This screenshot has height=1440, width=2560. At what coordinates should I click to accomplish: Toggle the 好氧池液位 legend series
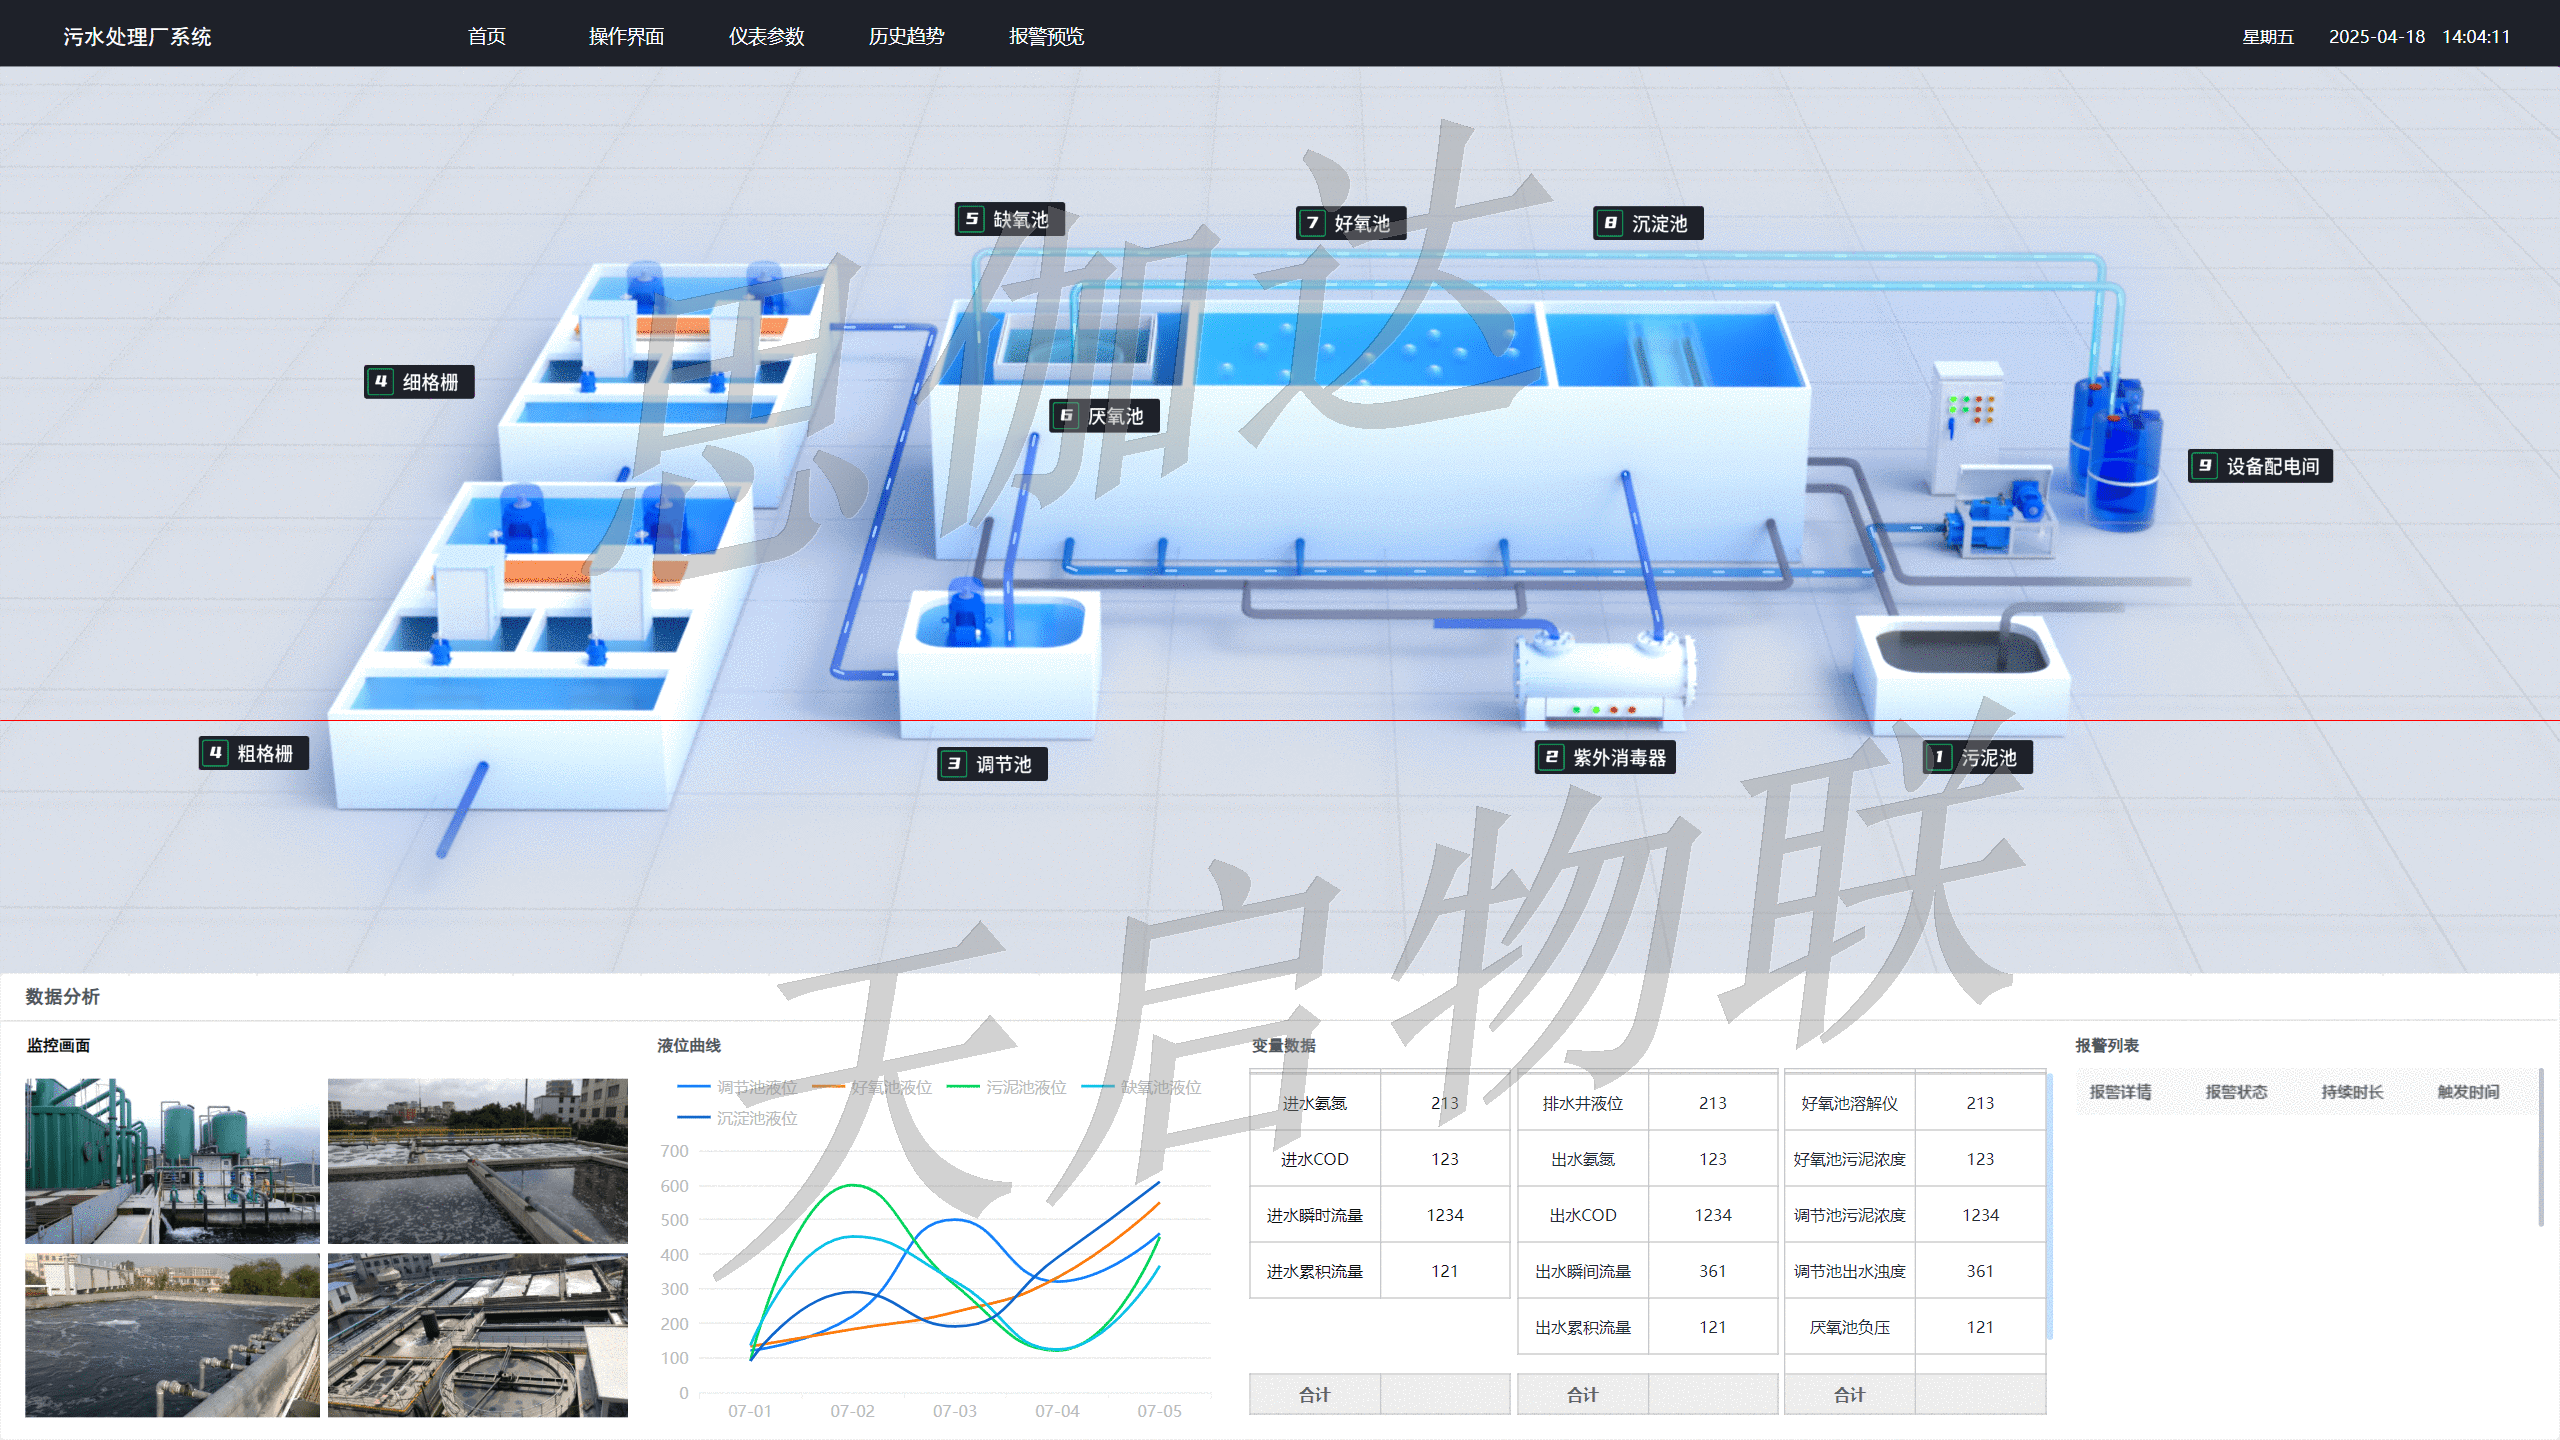pos(872,1087)
